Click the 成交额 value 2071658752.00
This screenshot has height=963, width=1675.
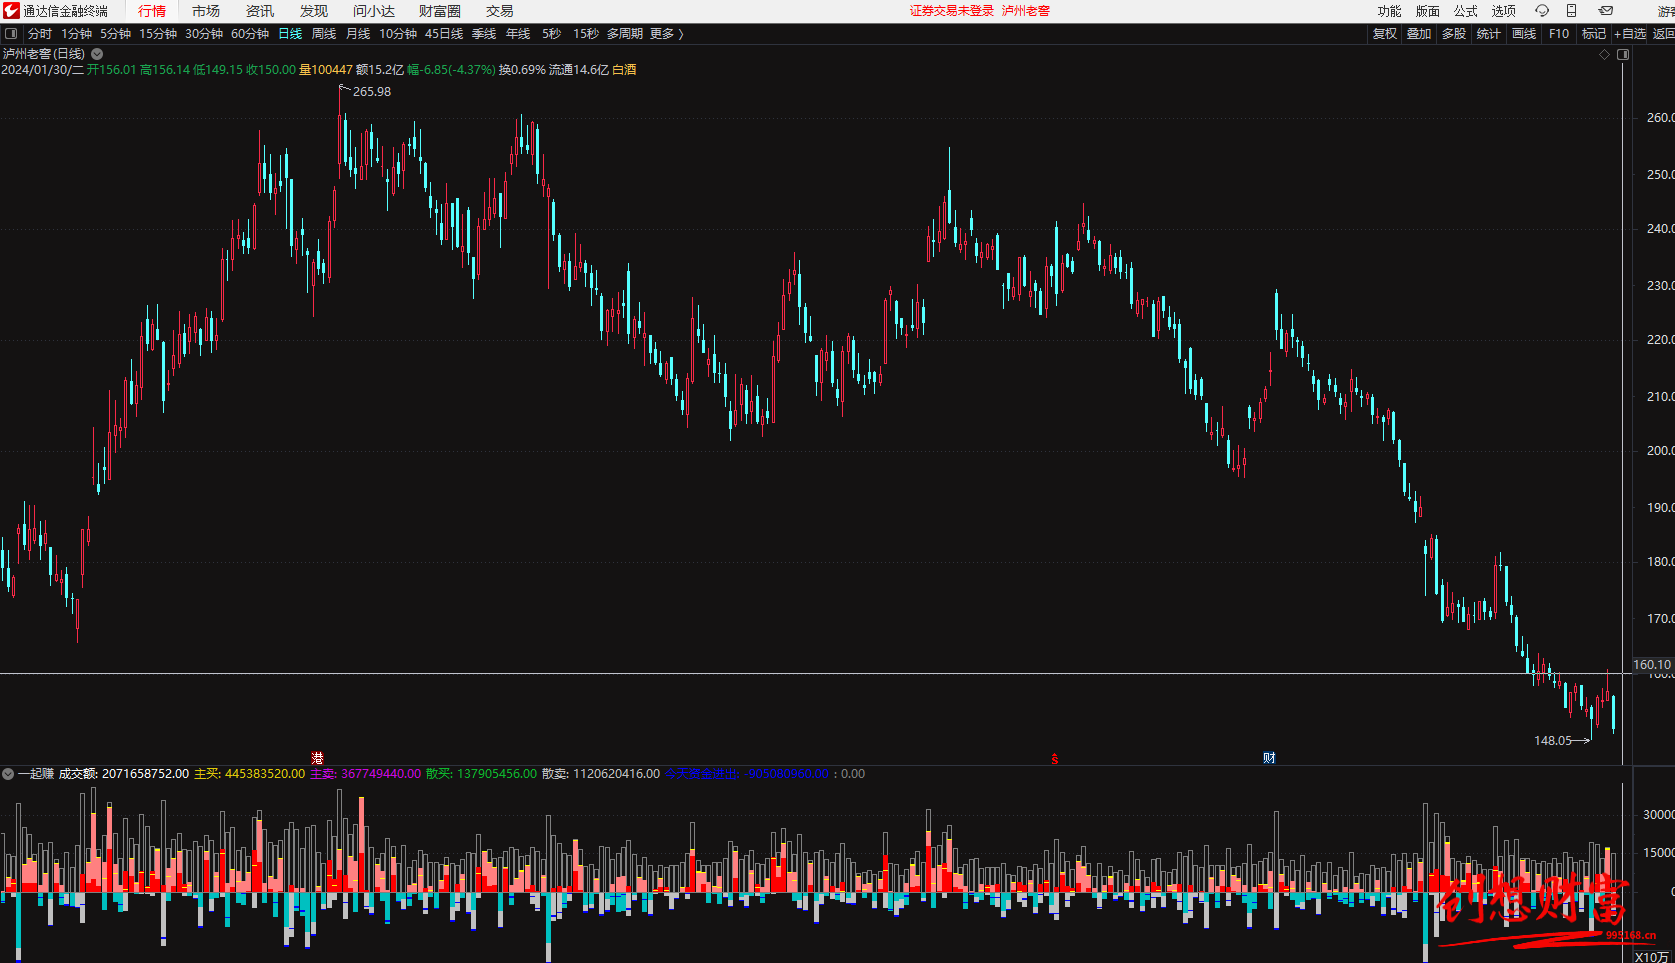(145, 774)
